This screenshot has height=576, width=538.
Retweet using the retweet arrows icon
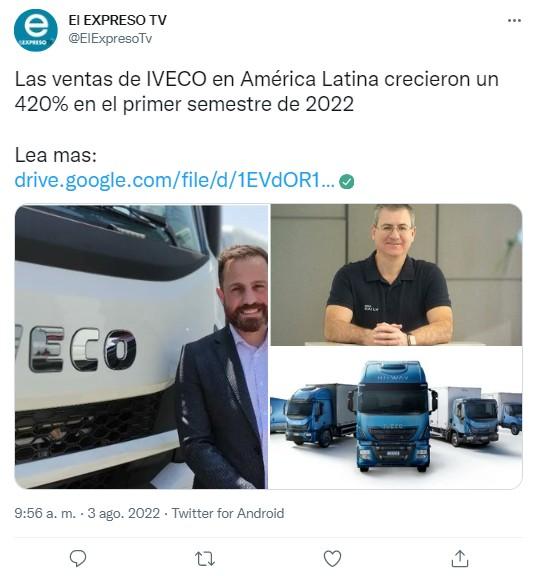pyautogui.click(x=205, y=559)
